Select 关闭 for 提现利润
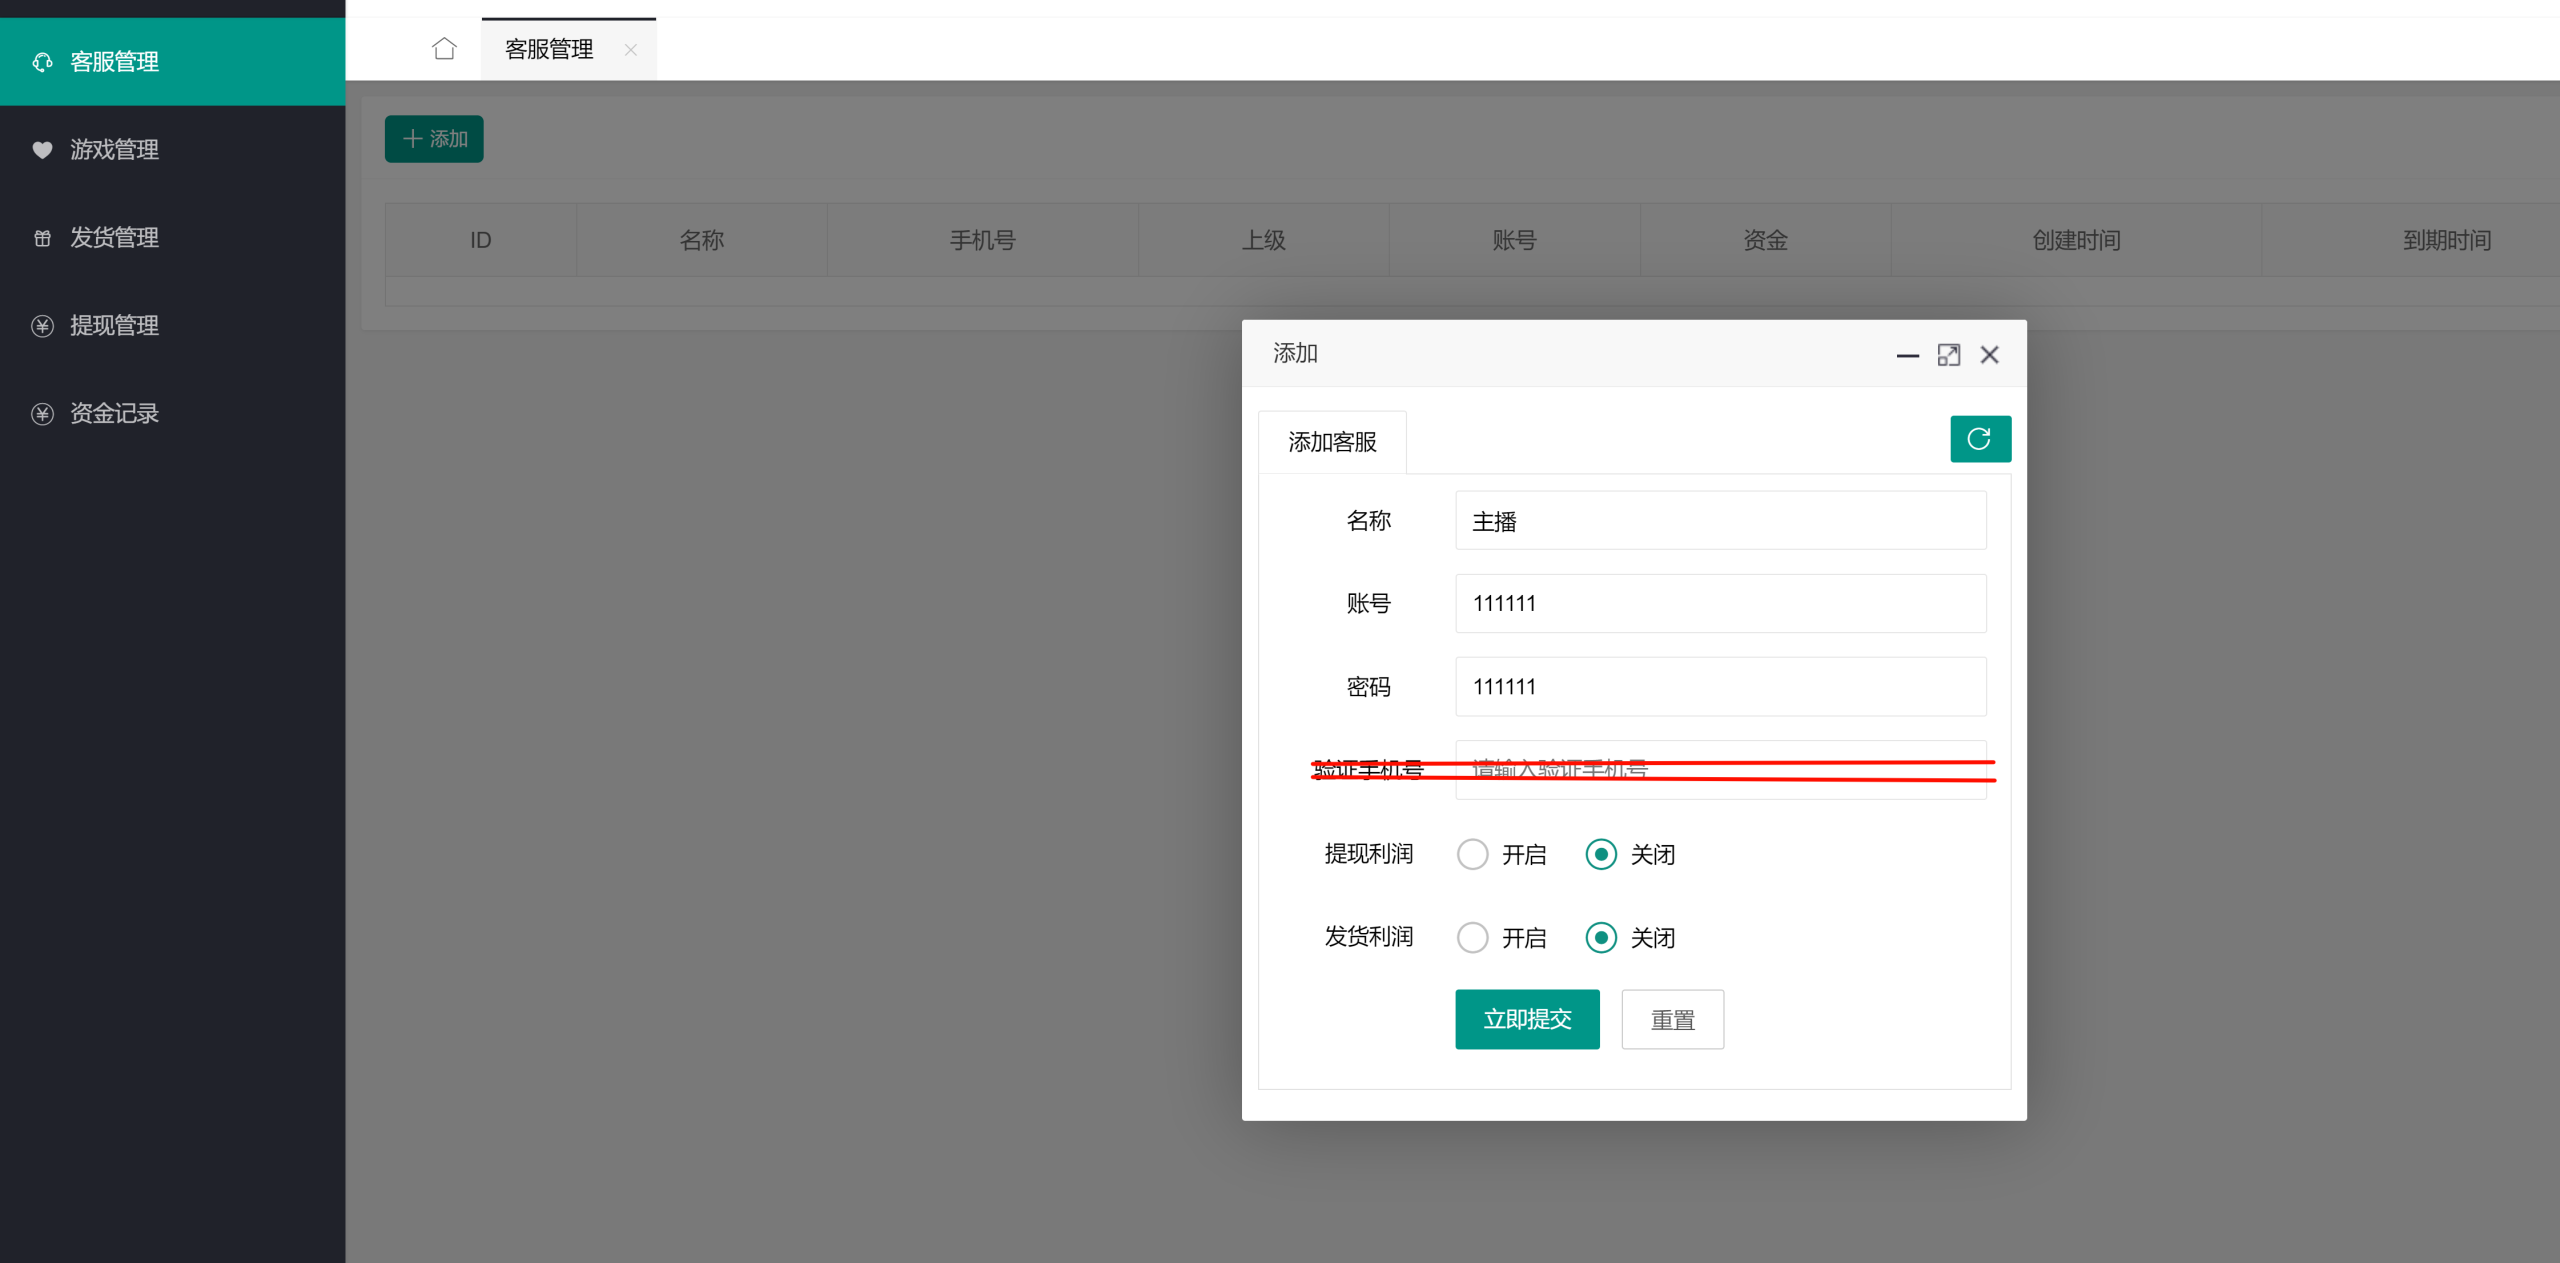Viewport: 2560px width, 1263px height. coord(1600,854)
